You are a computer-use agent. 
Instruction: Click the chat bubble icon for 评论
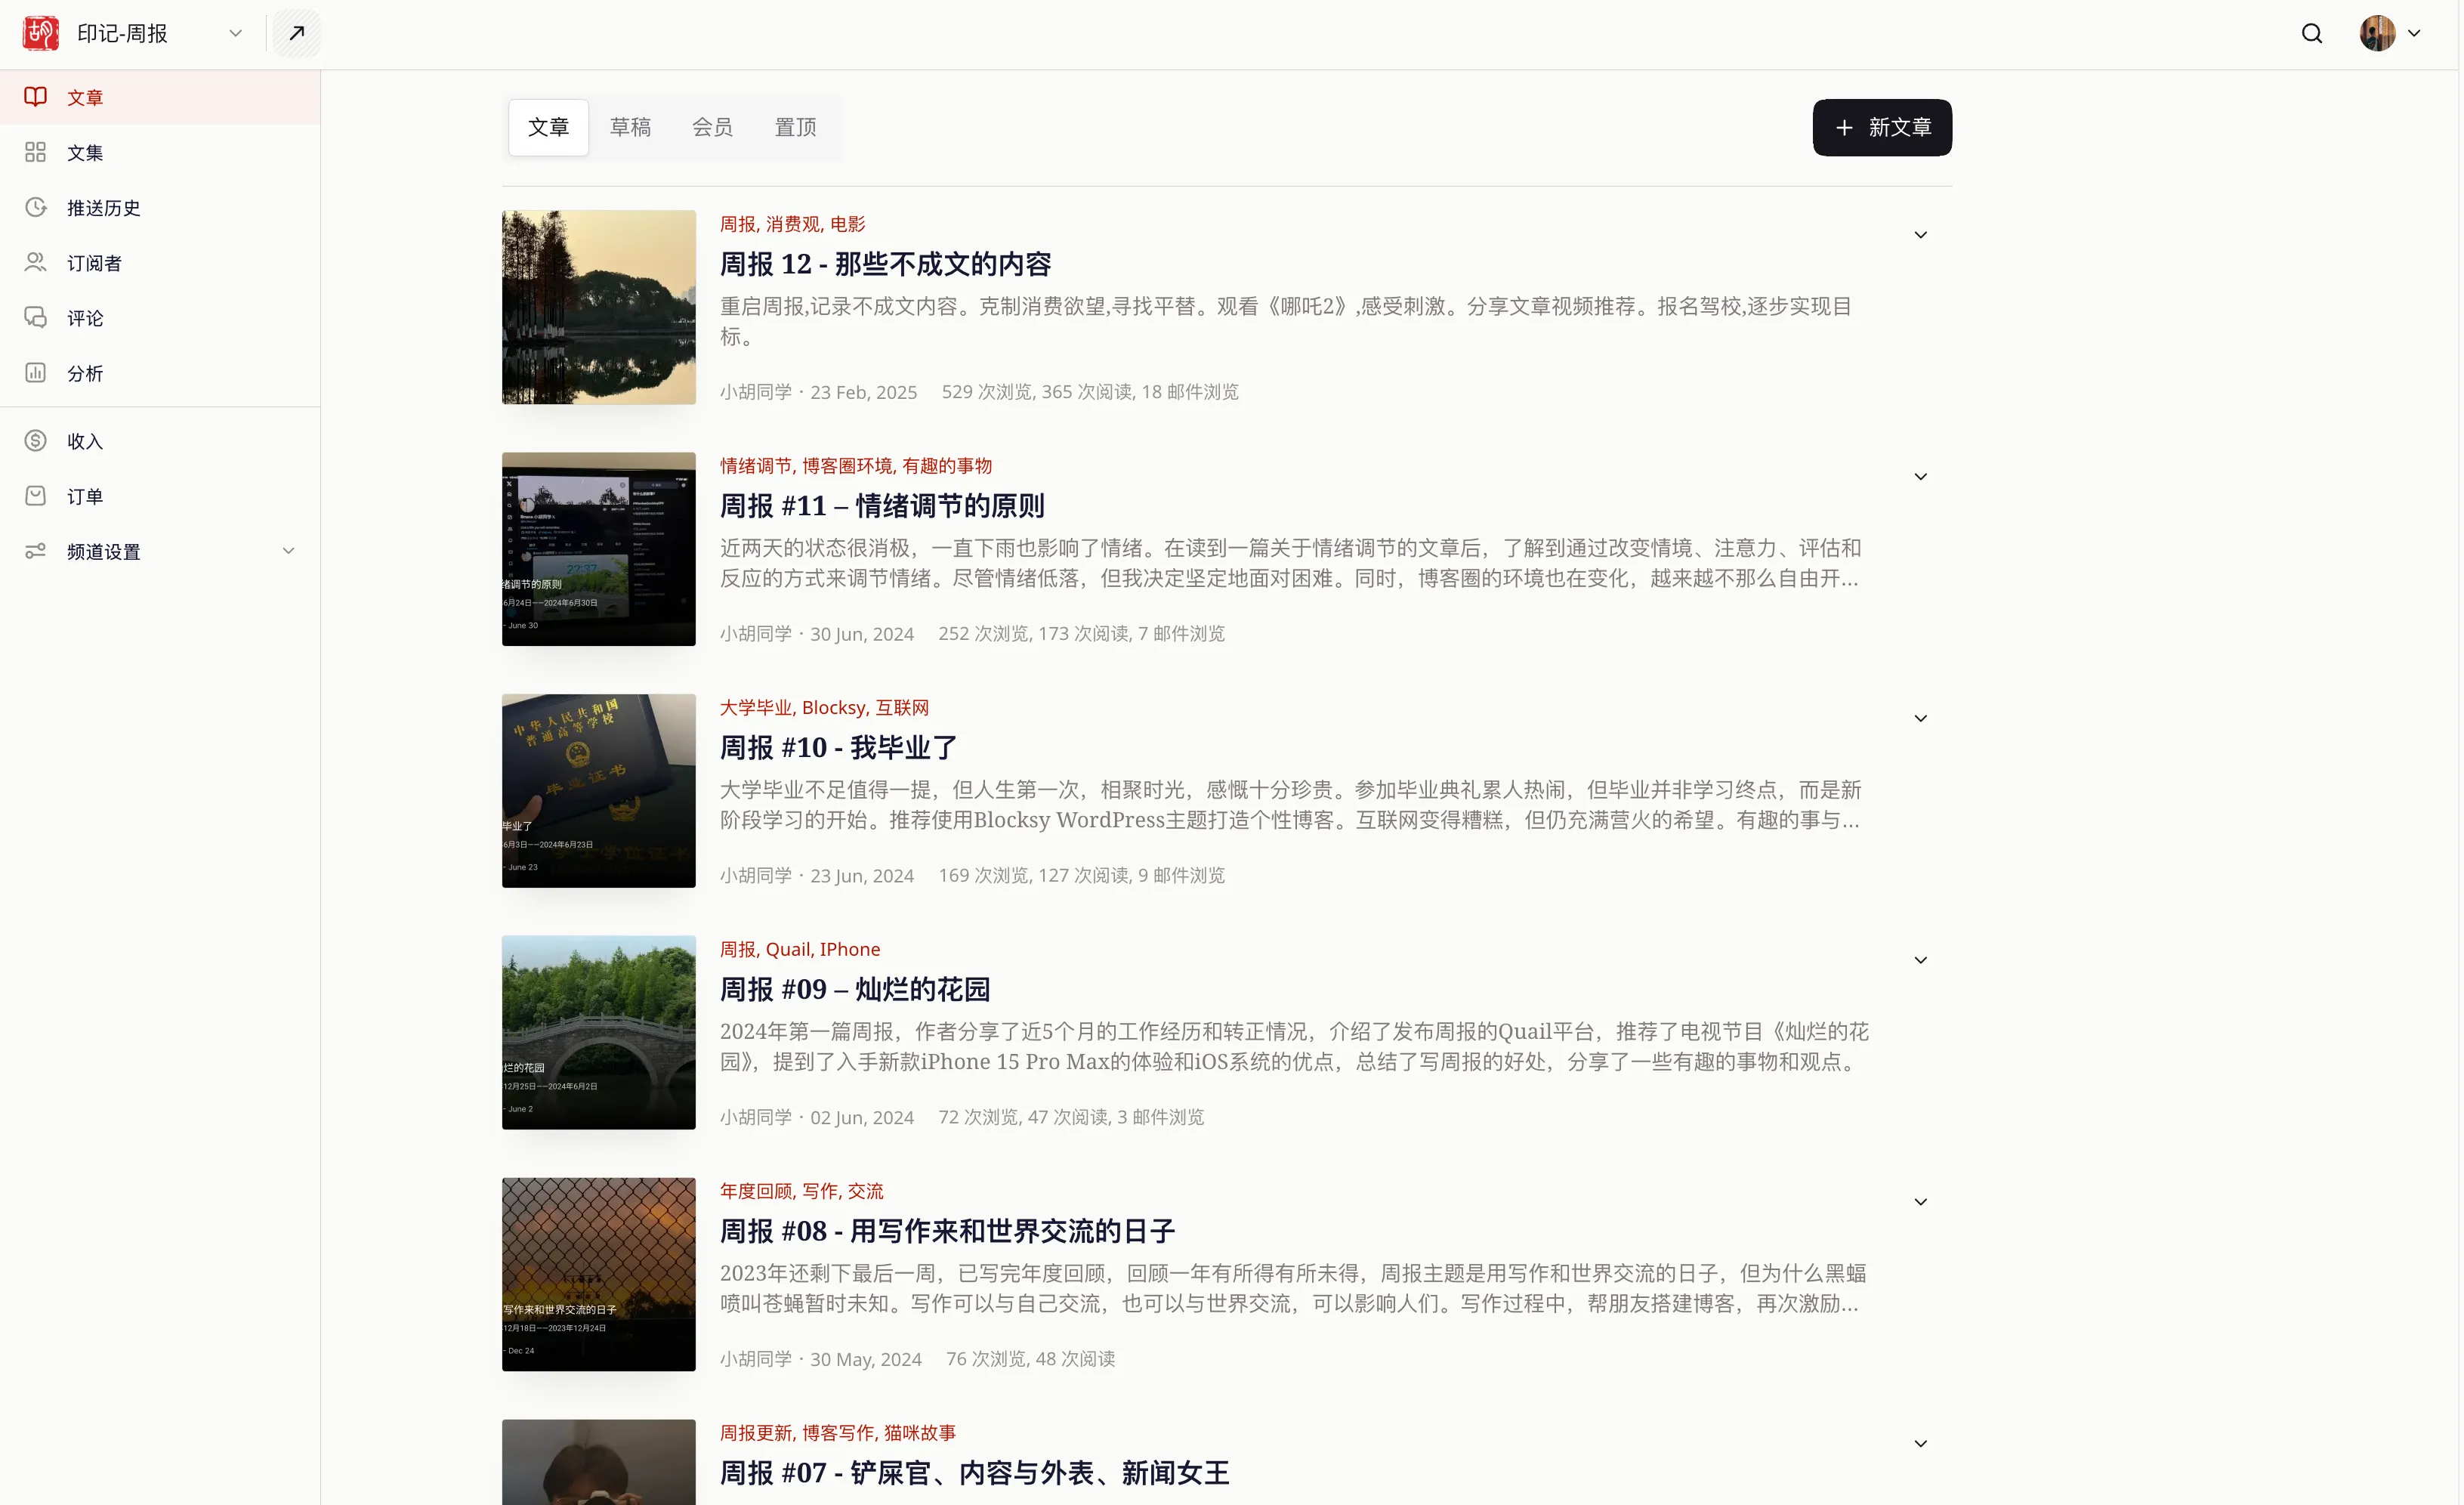coord(36,317)
